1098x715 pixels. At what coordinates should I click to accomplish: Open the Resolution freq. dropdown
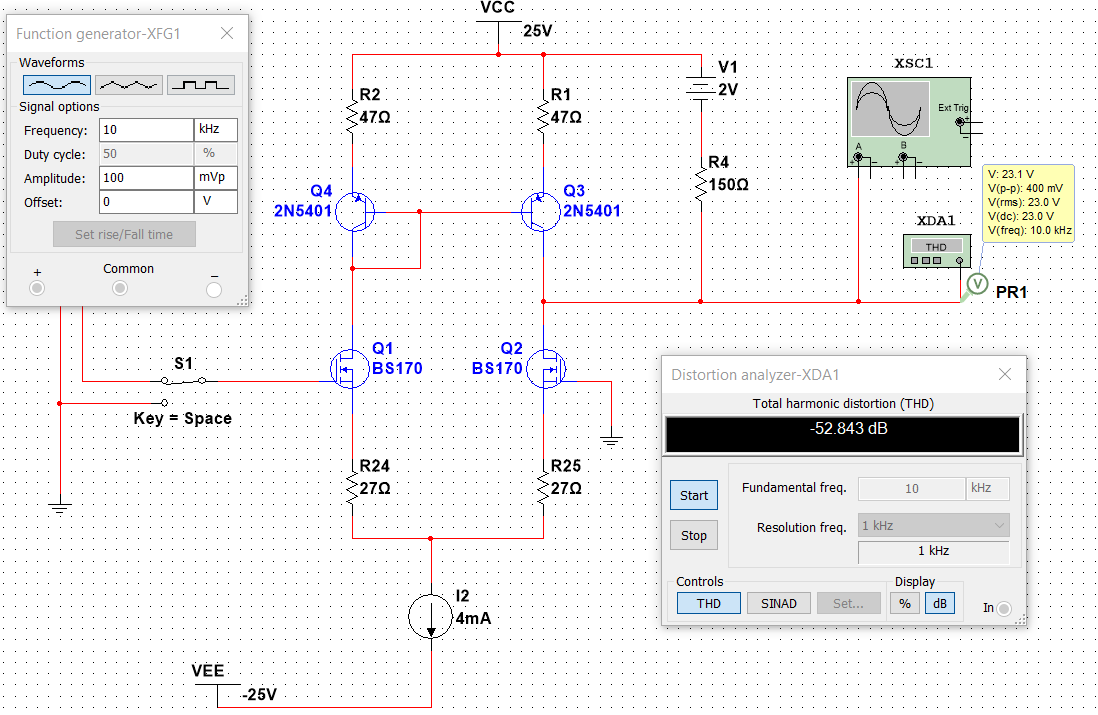[933, 525]
